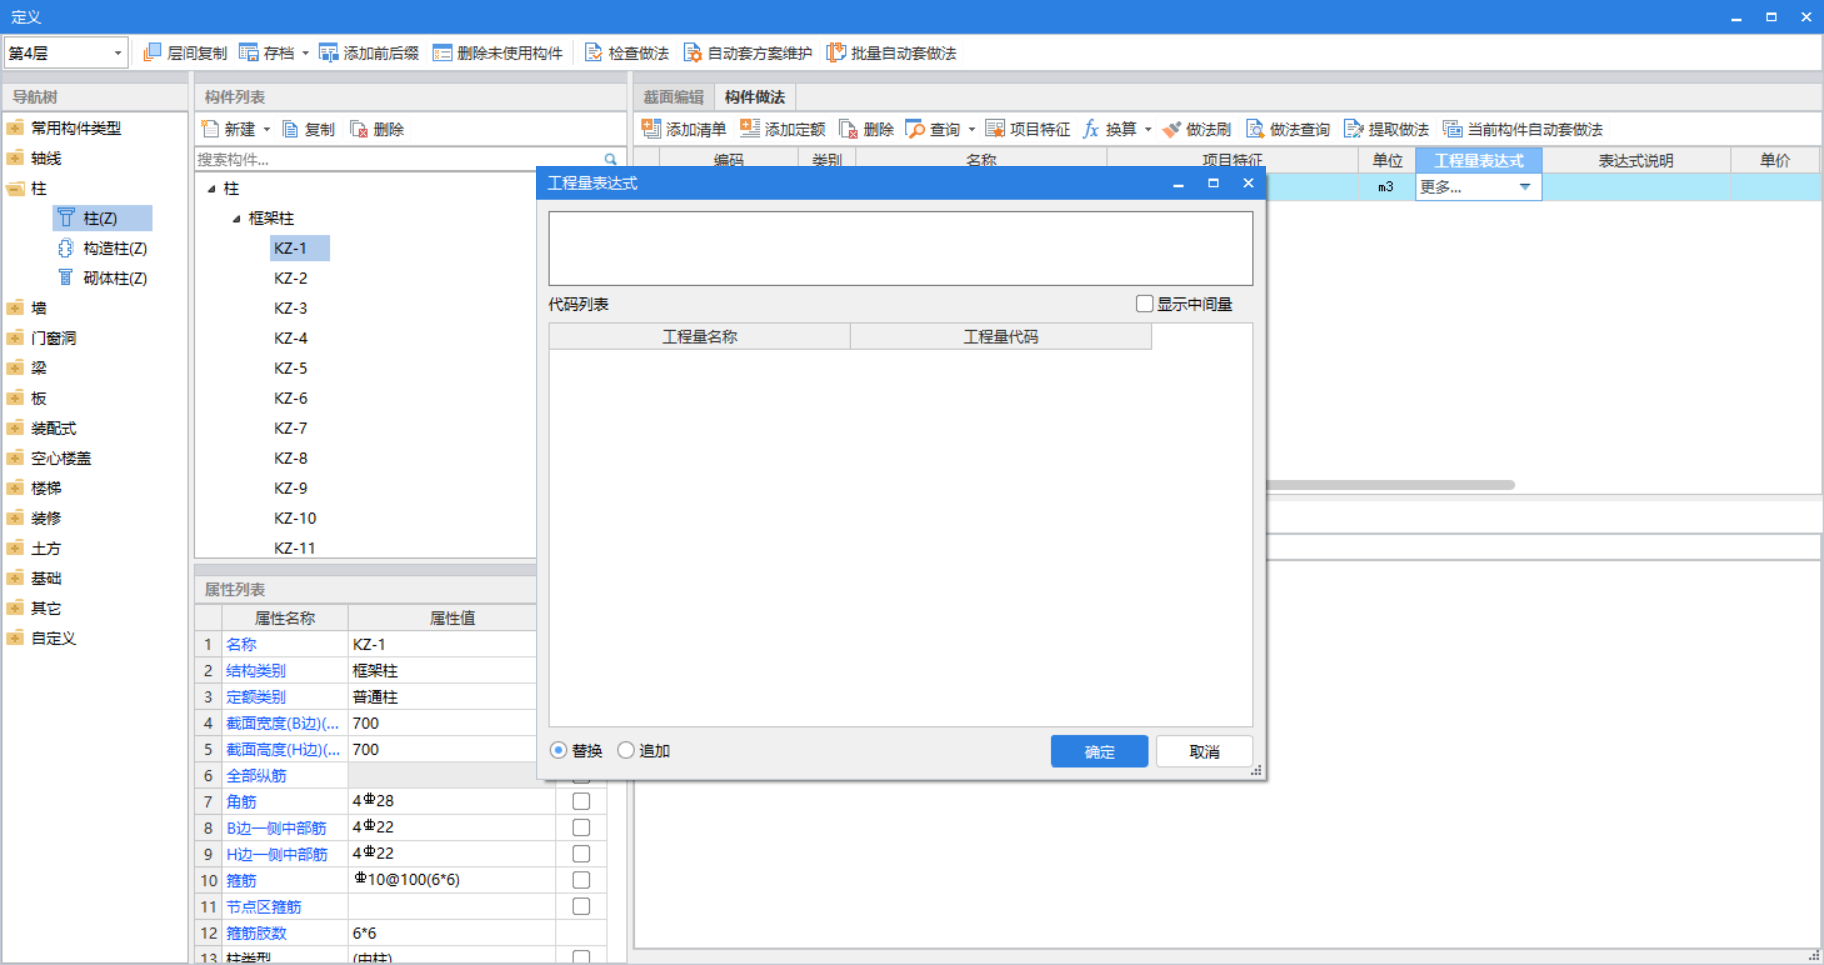Screen dimensions: 1824x965
Task: Click the 复制 component icon
Action: (x=291, y=129)
